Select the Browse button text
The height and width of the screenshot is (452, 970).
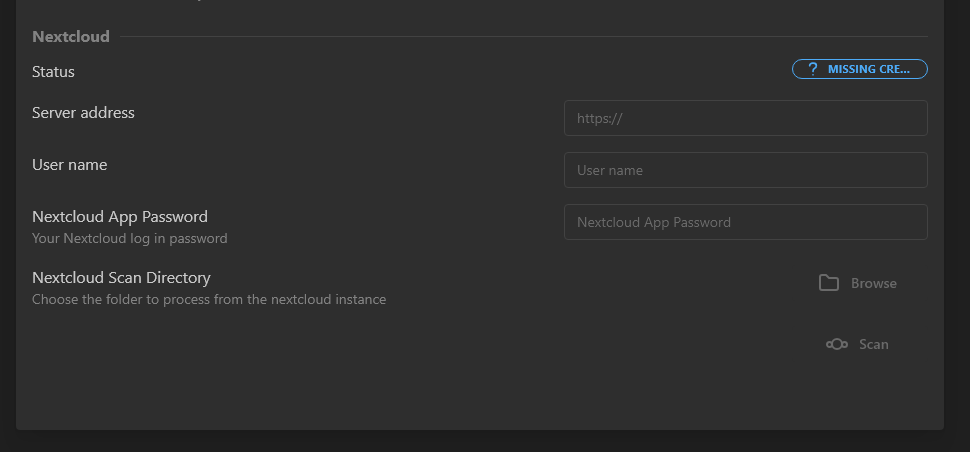(x=873, y=283)
